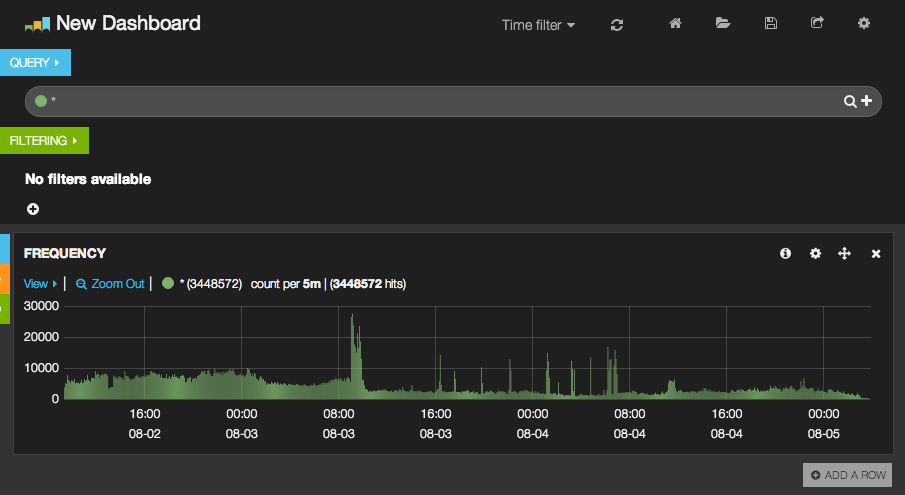Go to the home dashboard icon
The image size is (905, 495).
pyautogui.click(x=675, y=23)
